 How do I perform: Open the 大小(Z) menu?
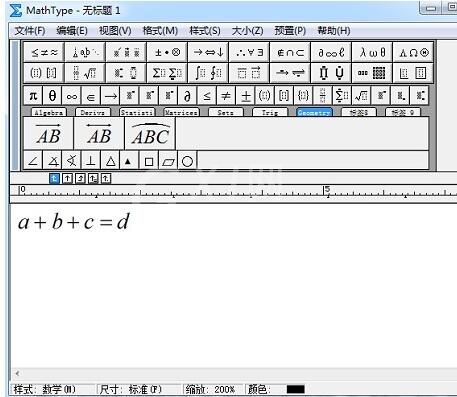coord(247,31)
